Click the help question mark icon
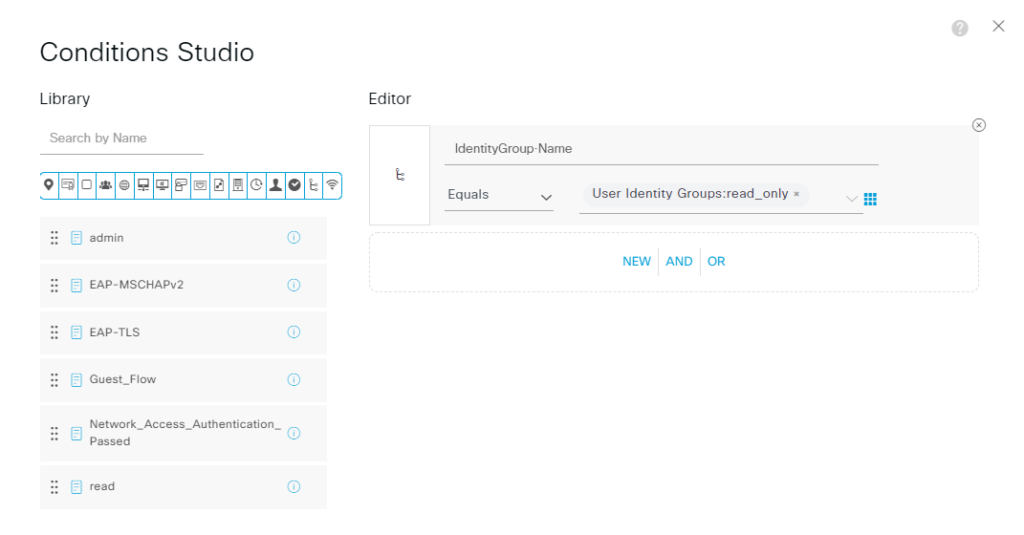Screen dimensions: 1024x535 click(x=960, y=28)
